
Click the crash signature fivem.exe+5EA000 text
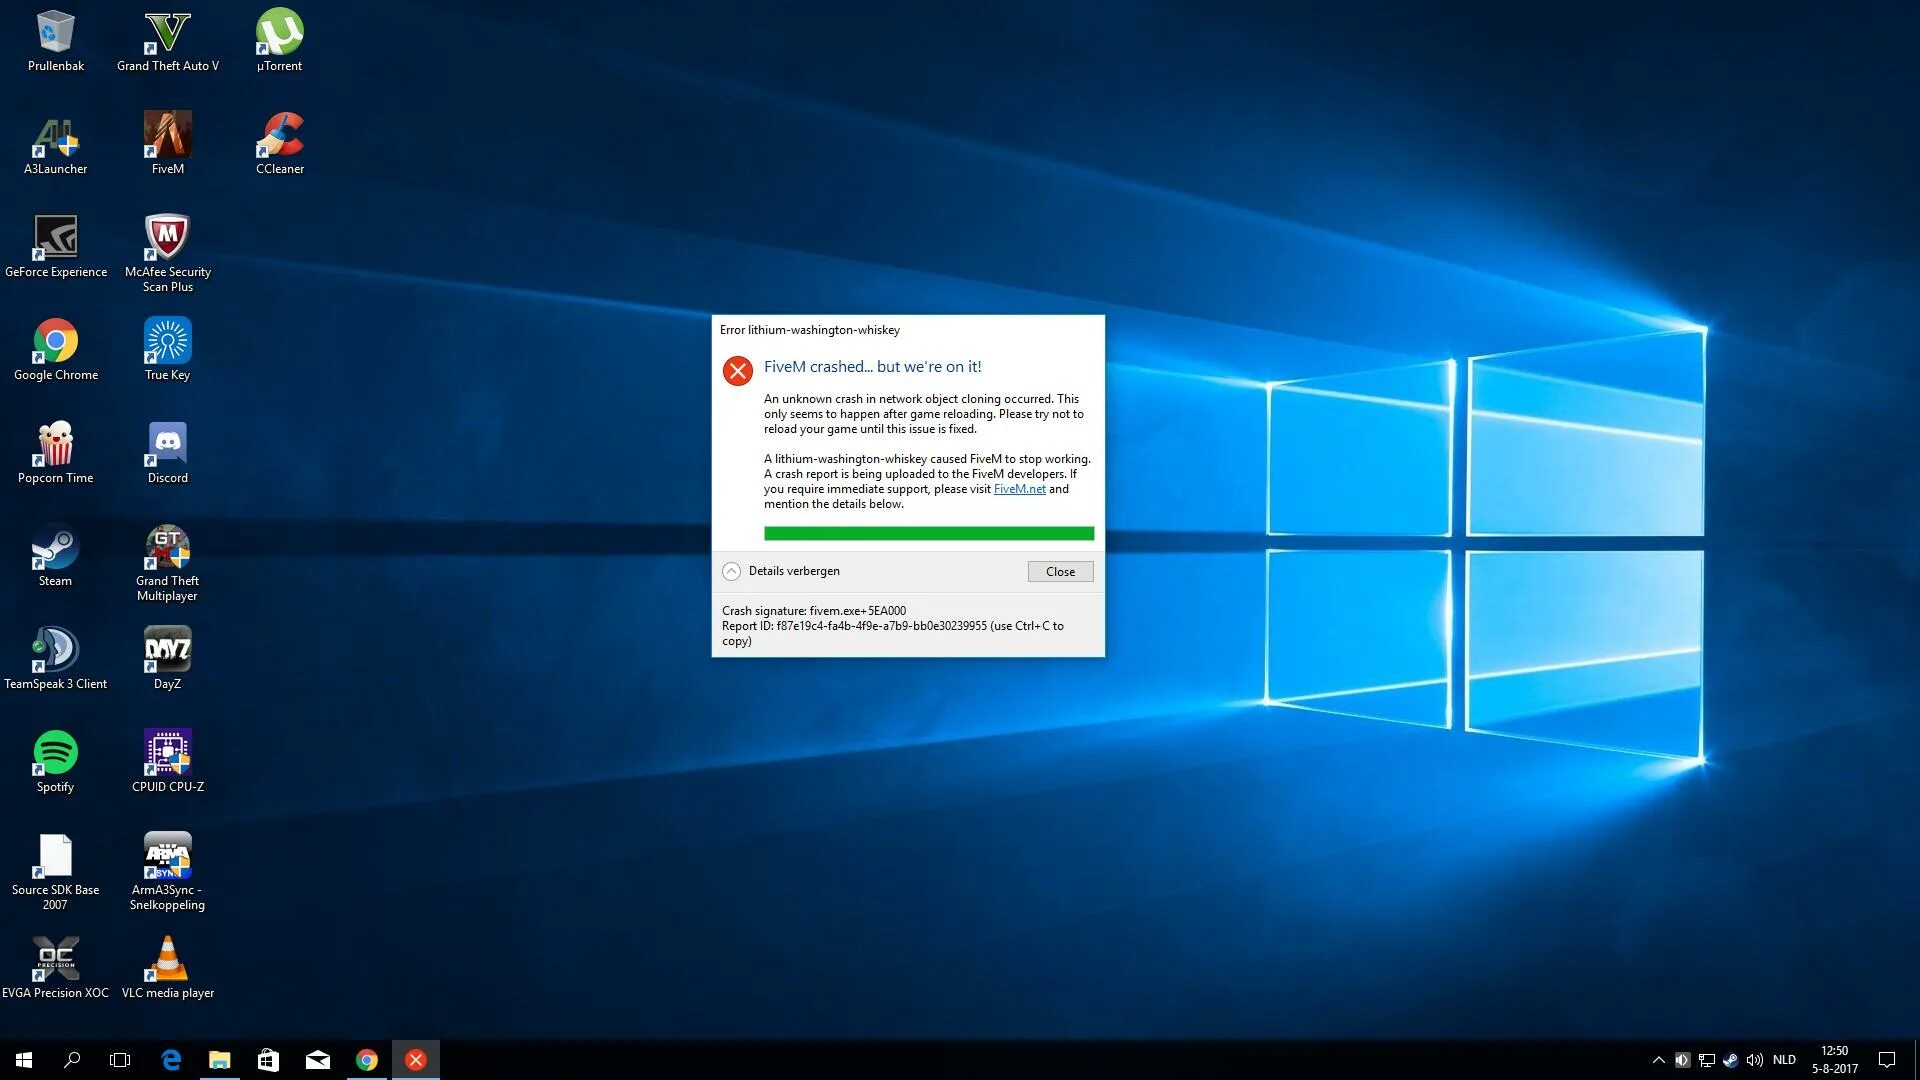814,611
